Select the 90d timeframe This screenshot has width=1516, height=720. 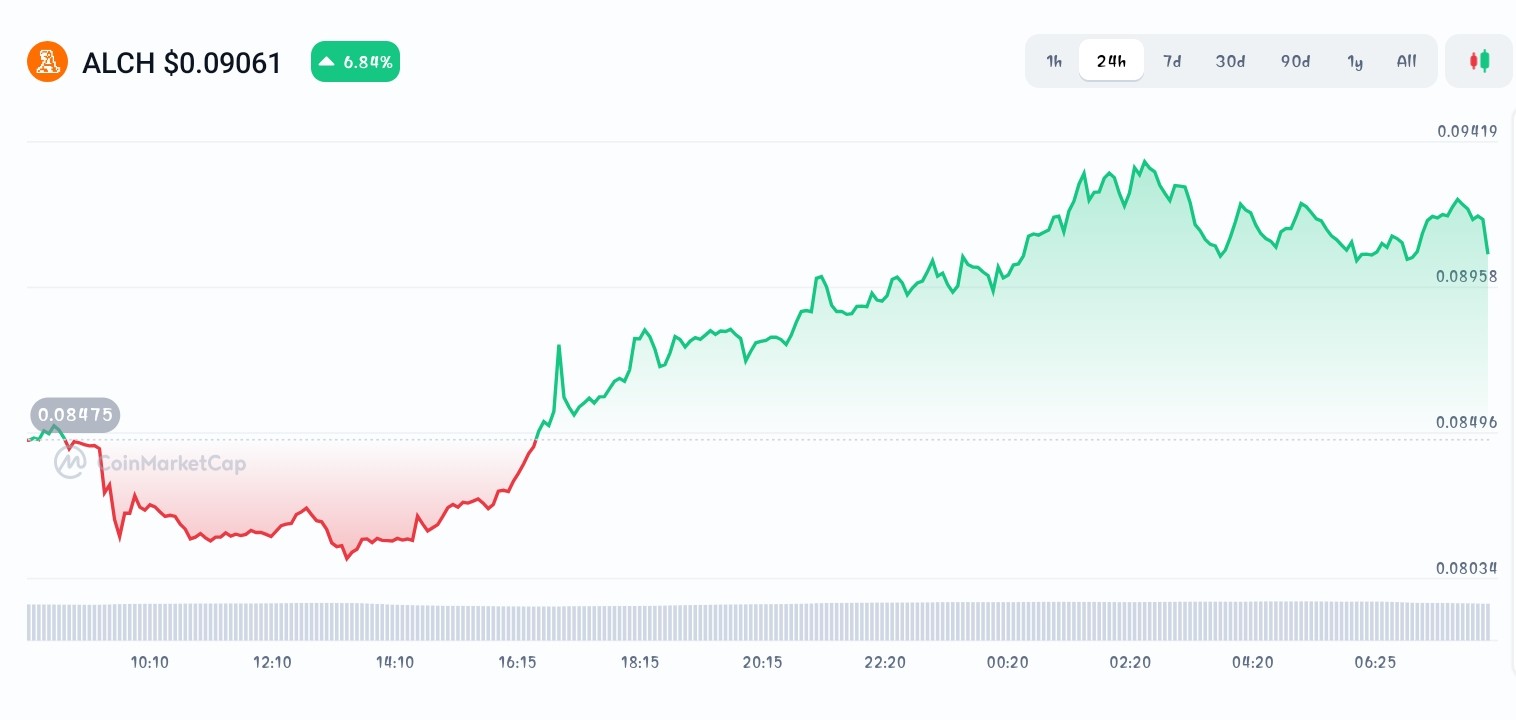1295,61
